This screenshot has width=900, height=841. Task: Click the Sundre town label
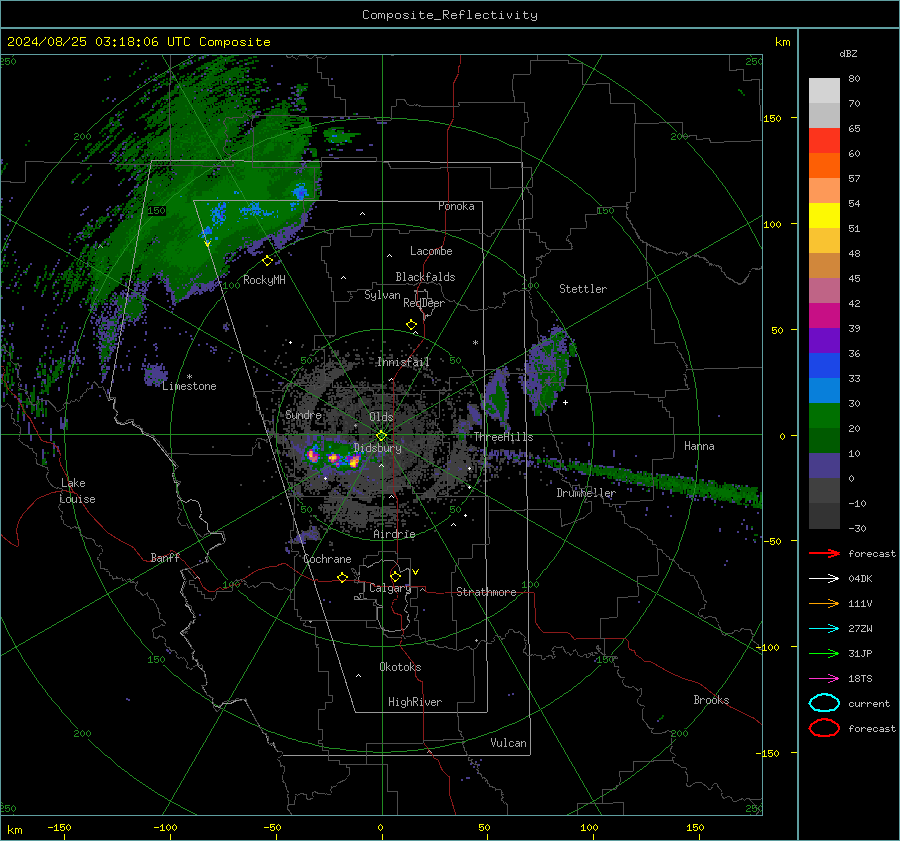(303, 415)
